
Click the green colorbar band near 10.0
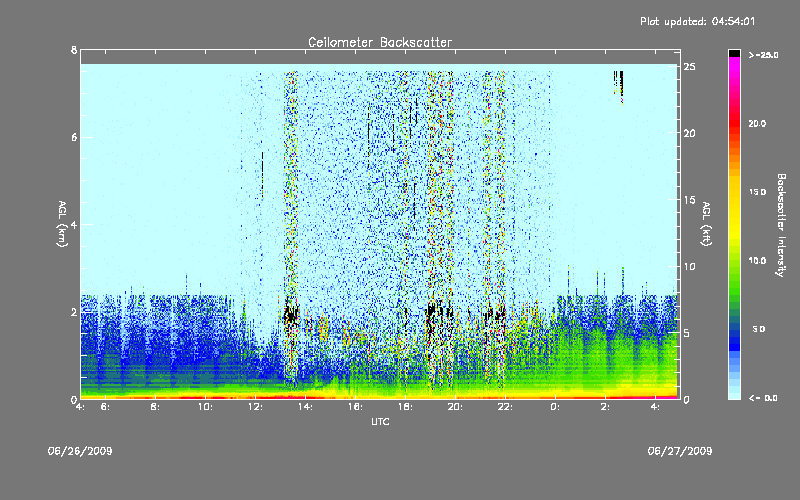point(734,261)
